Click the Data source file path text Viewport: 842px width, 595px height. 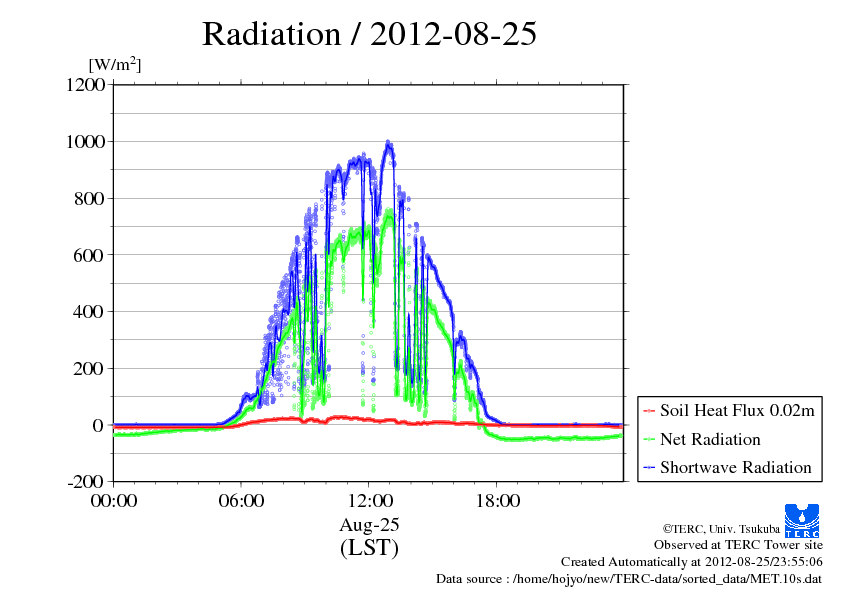point(629,579)
